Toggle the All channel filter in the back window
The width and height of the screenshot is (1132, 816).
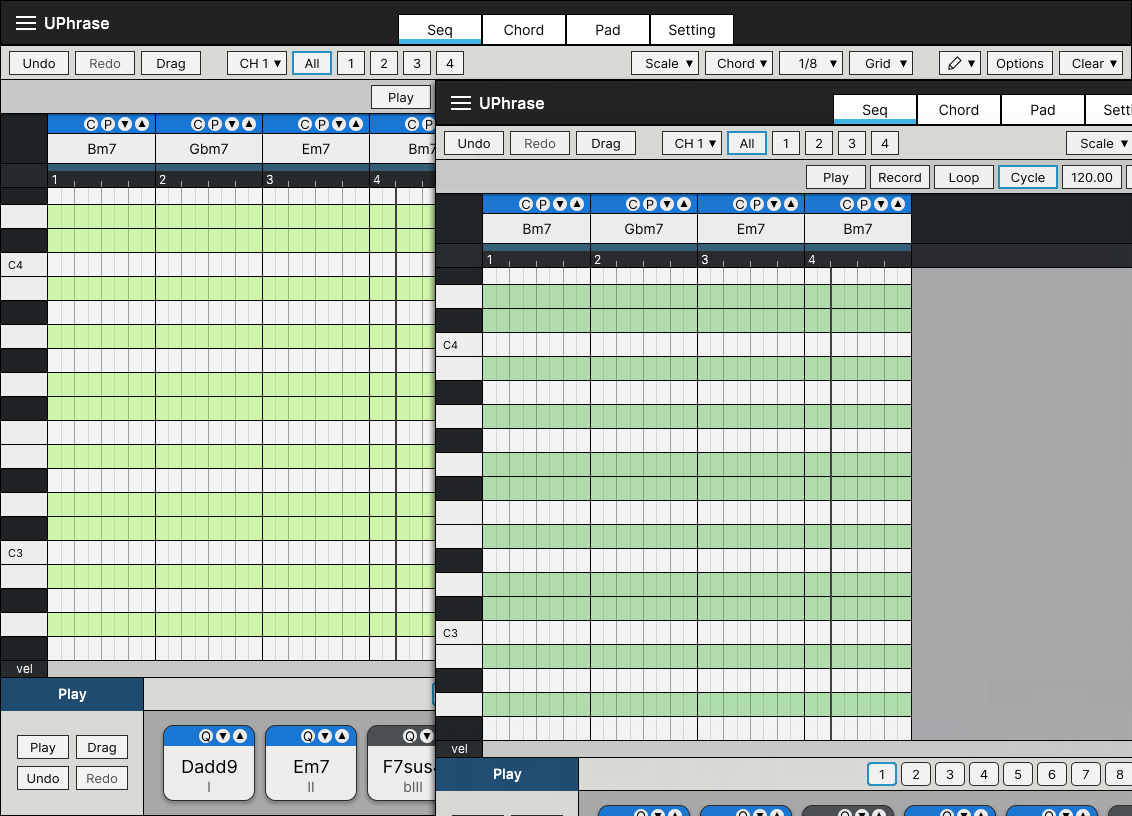point(312,64)
